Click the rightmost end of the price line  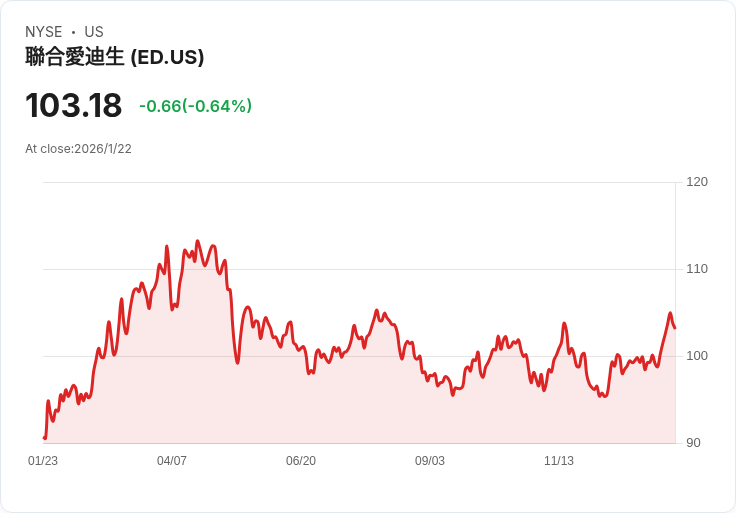click(x=675, y=327)
